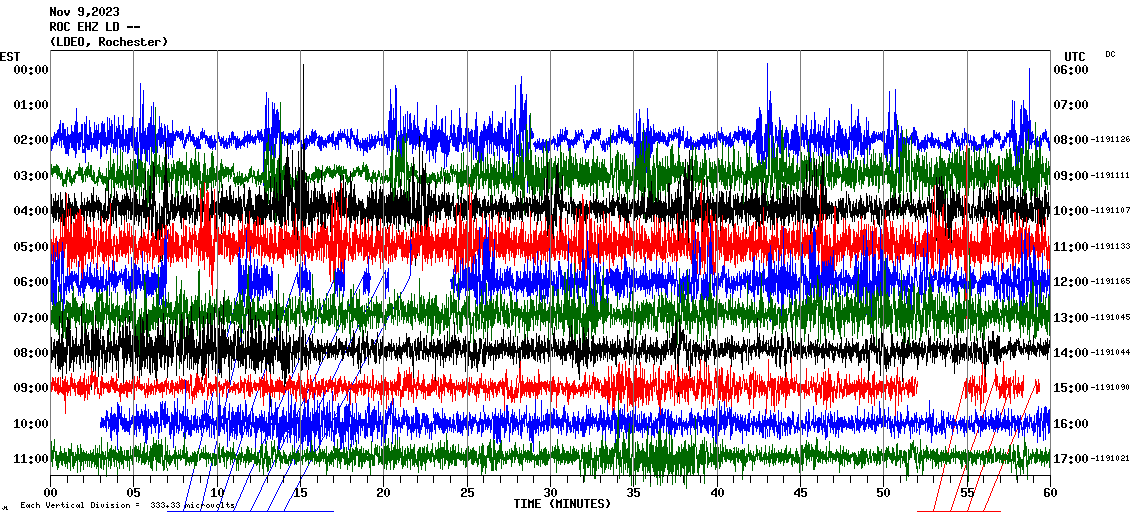Click the EST timezone label
The image size is (1130, 519).
[x=10, y=56]
